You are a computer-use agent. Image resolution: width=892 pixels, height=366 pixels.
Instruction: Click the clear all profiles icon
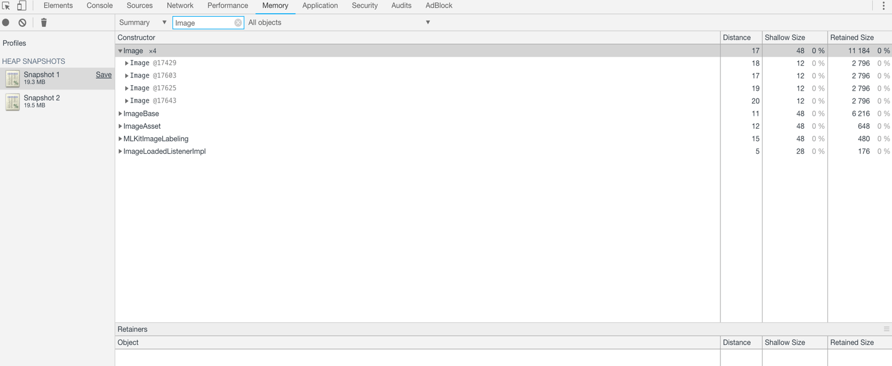[22, 23]
